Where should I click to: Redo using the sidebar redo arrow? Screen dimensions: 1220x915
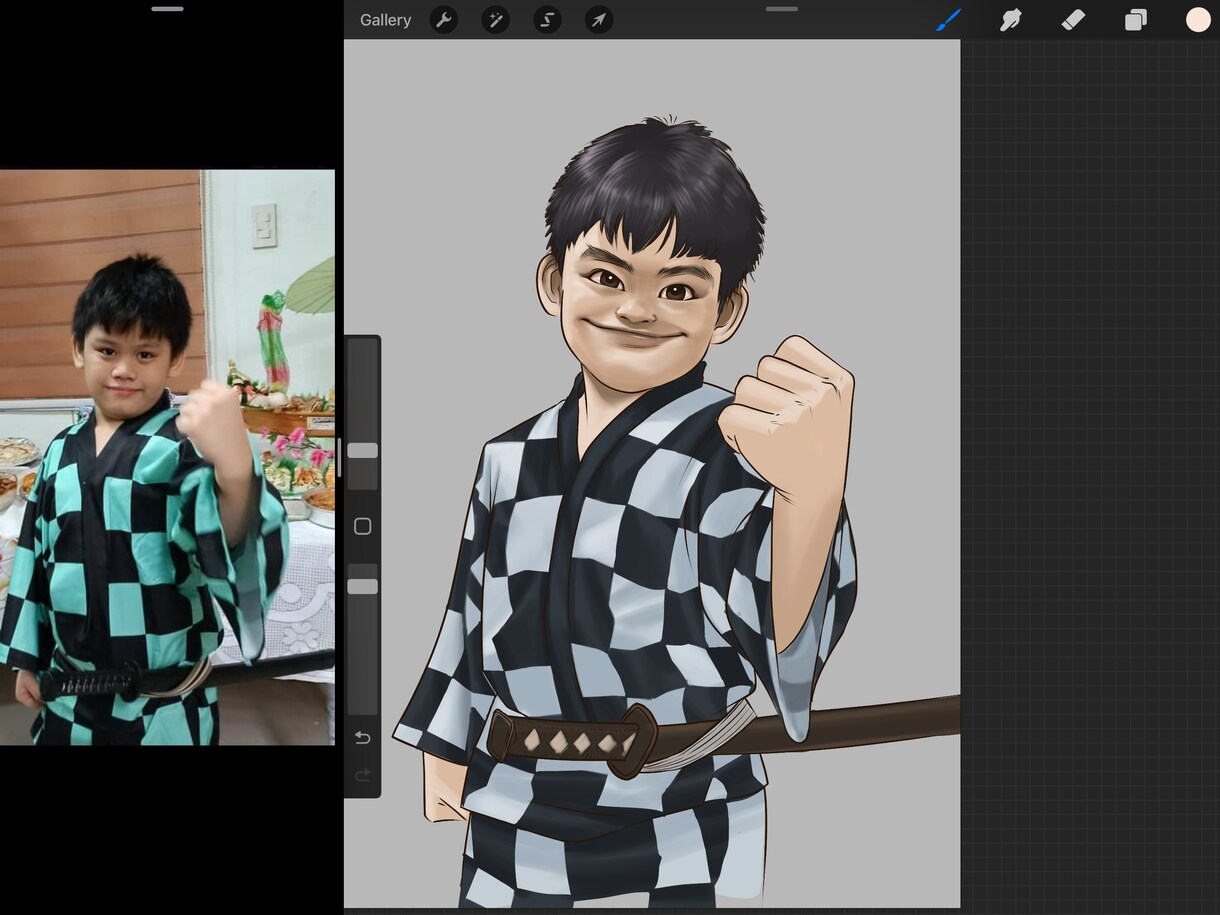[x=362, y=775]
